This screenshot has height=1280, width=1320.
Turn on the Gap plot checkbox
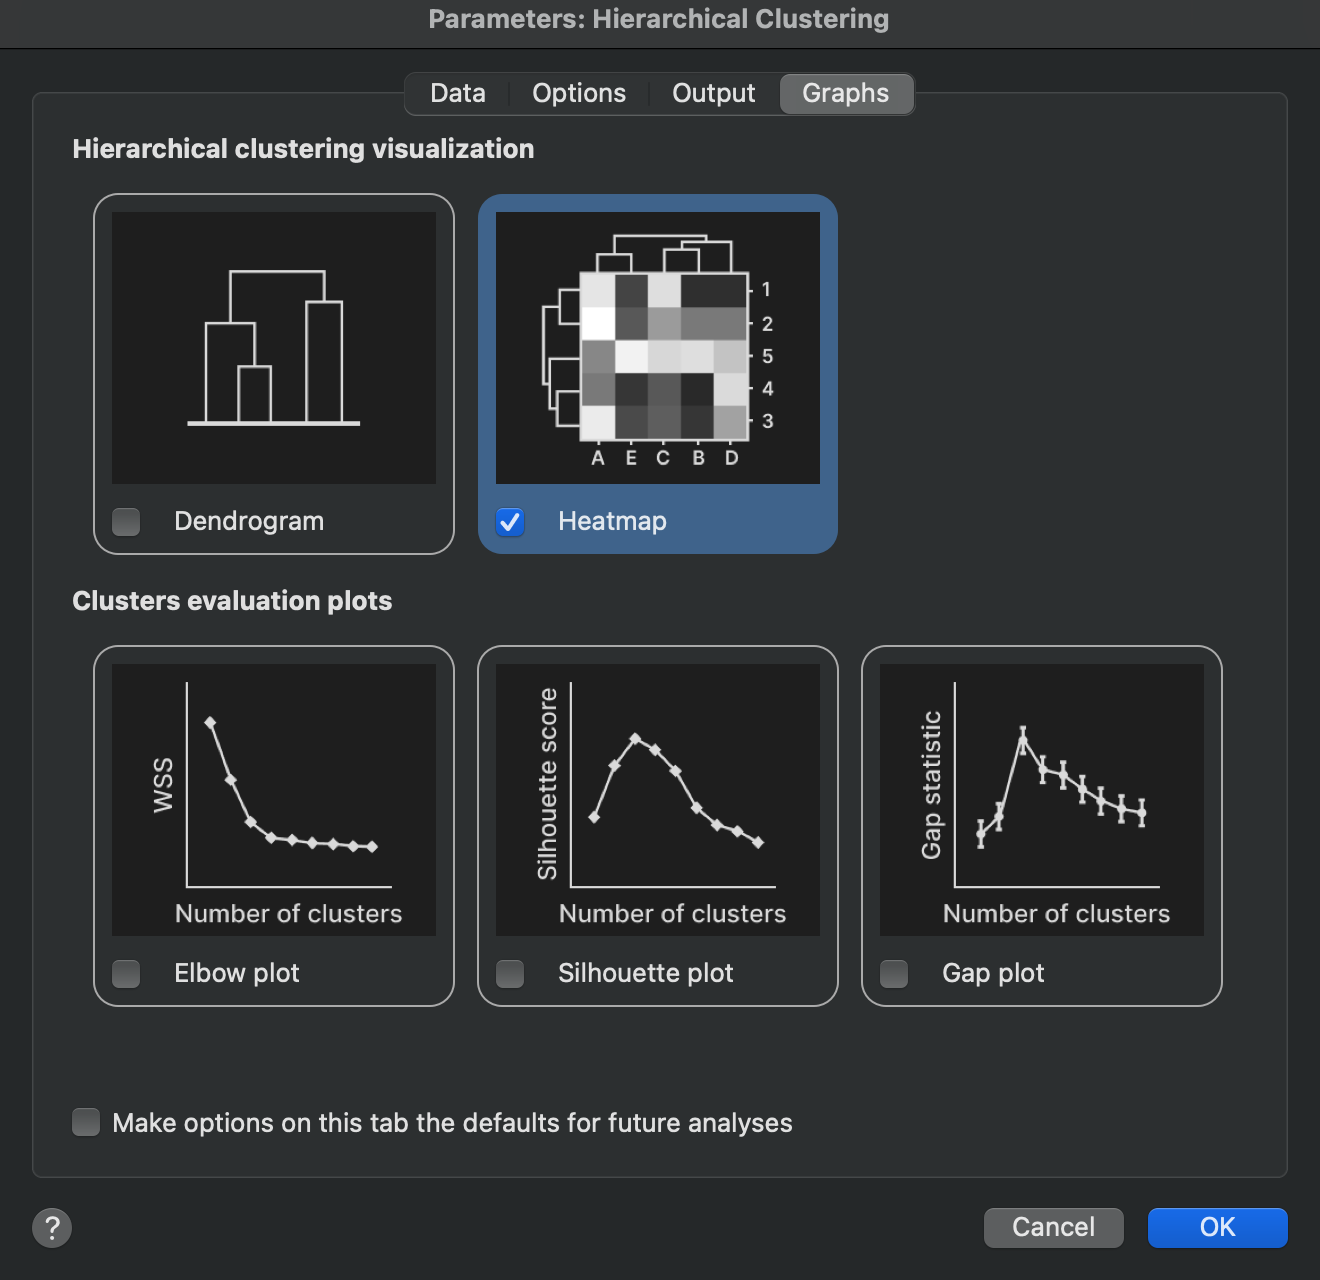pyautogui.click(x=894, y=973)
